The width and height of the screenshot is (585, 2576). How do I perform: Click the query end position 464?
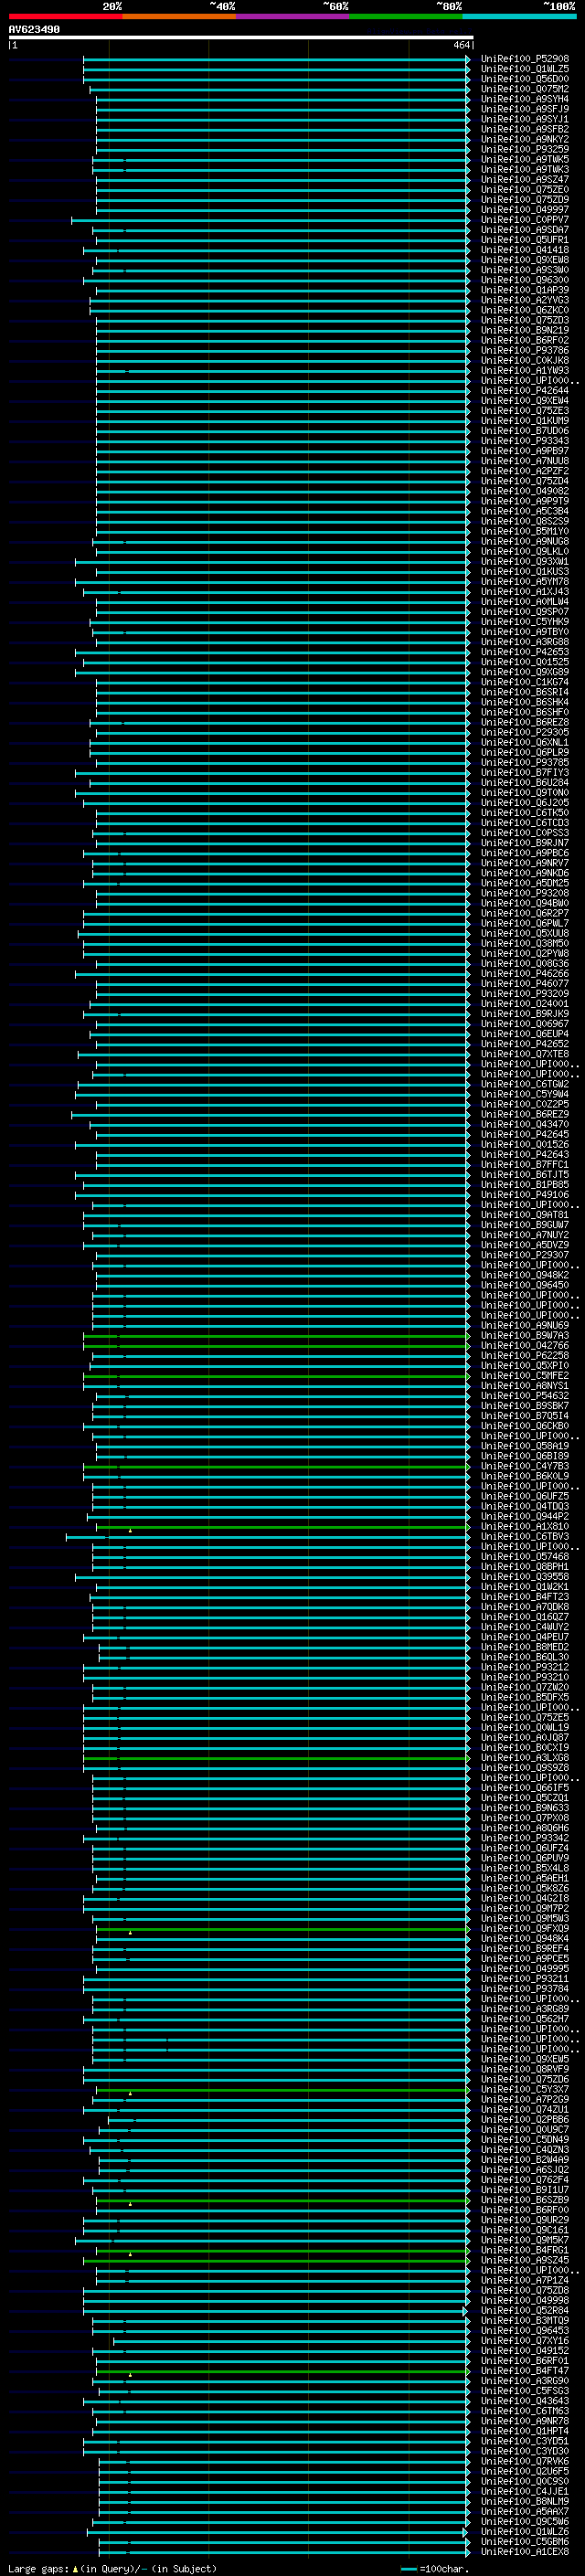tap(461, 45)
